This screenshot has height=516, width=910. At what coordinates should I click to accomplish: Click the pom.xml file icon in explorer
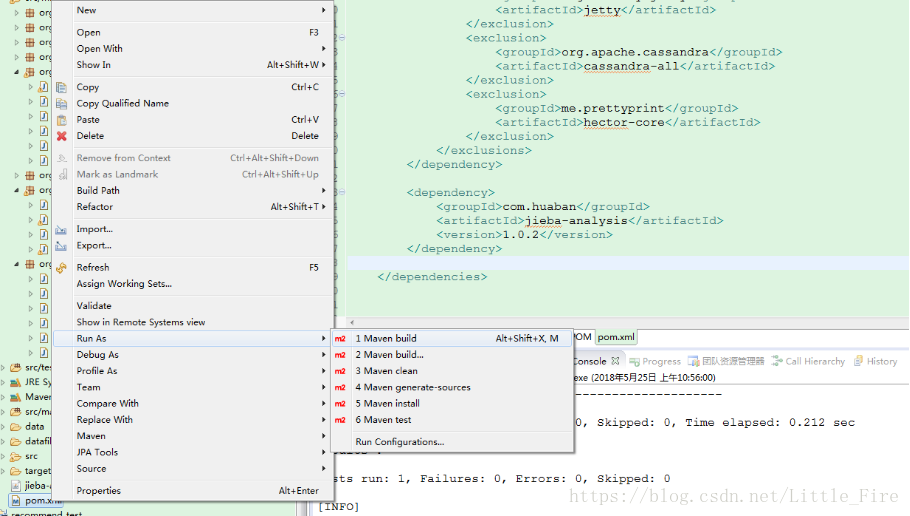point(16,500)
